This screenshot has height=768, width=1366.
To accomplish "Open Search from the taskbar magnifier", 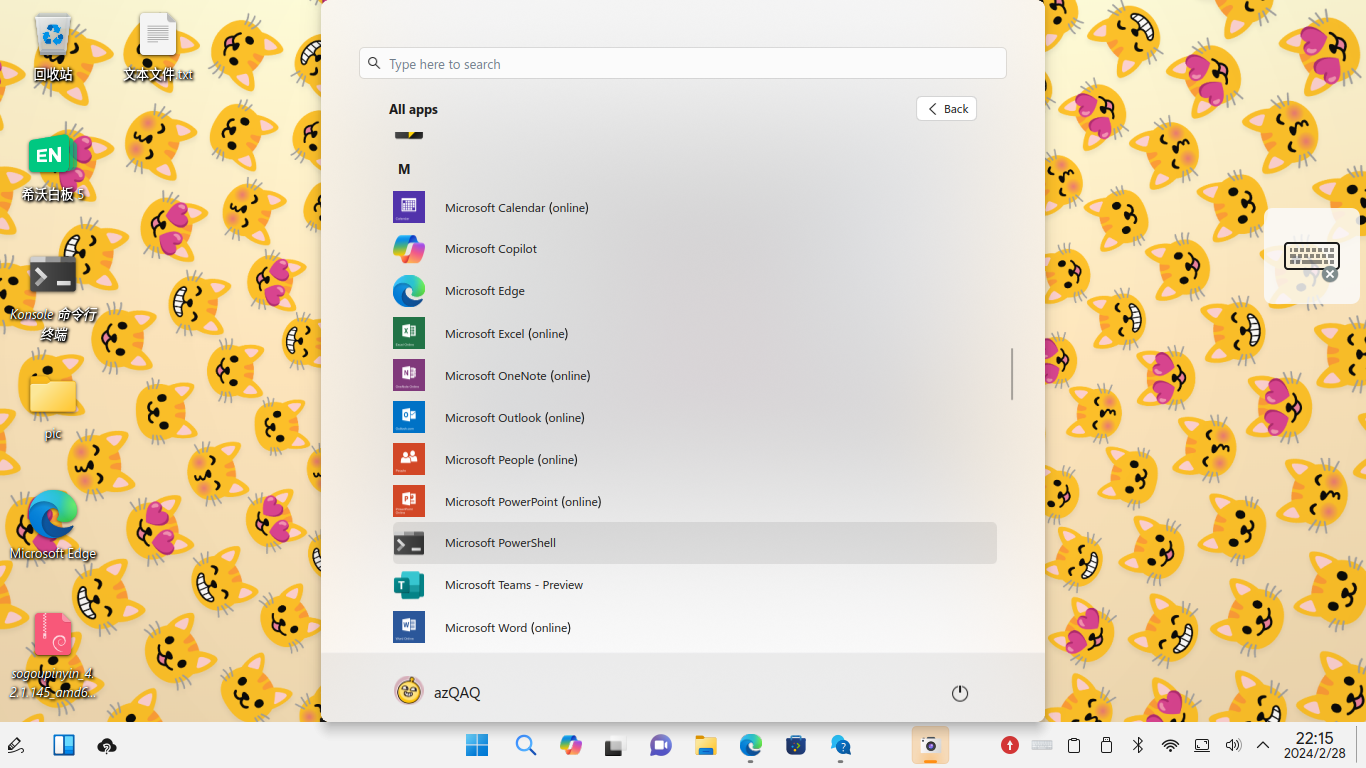I will pyautogui.click(x=526, y=745).
